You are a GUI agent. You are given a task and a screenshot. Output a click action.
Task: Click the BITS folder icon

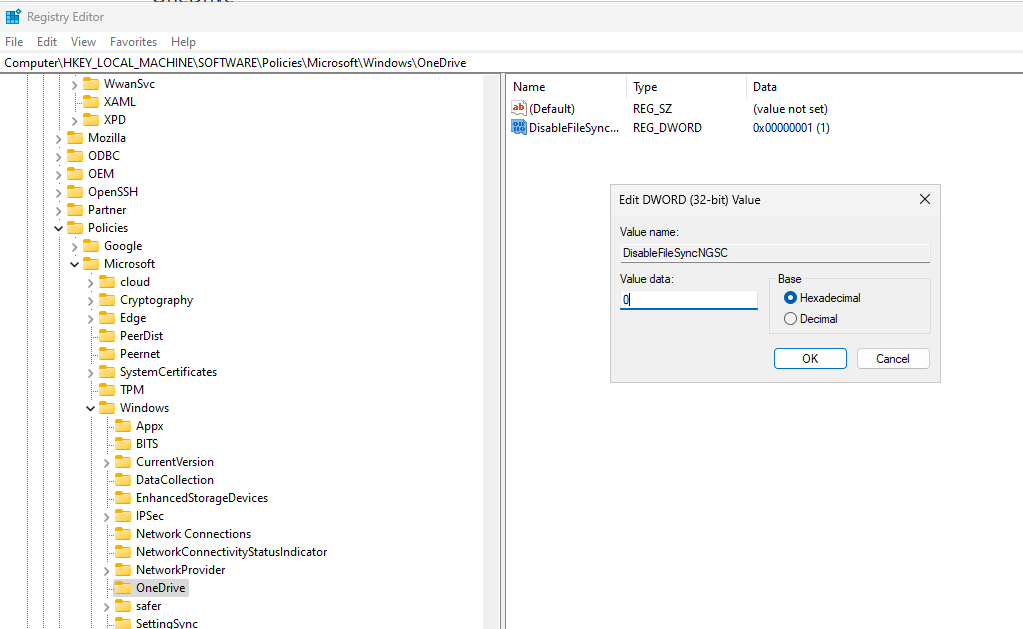(x=123, y=444)
